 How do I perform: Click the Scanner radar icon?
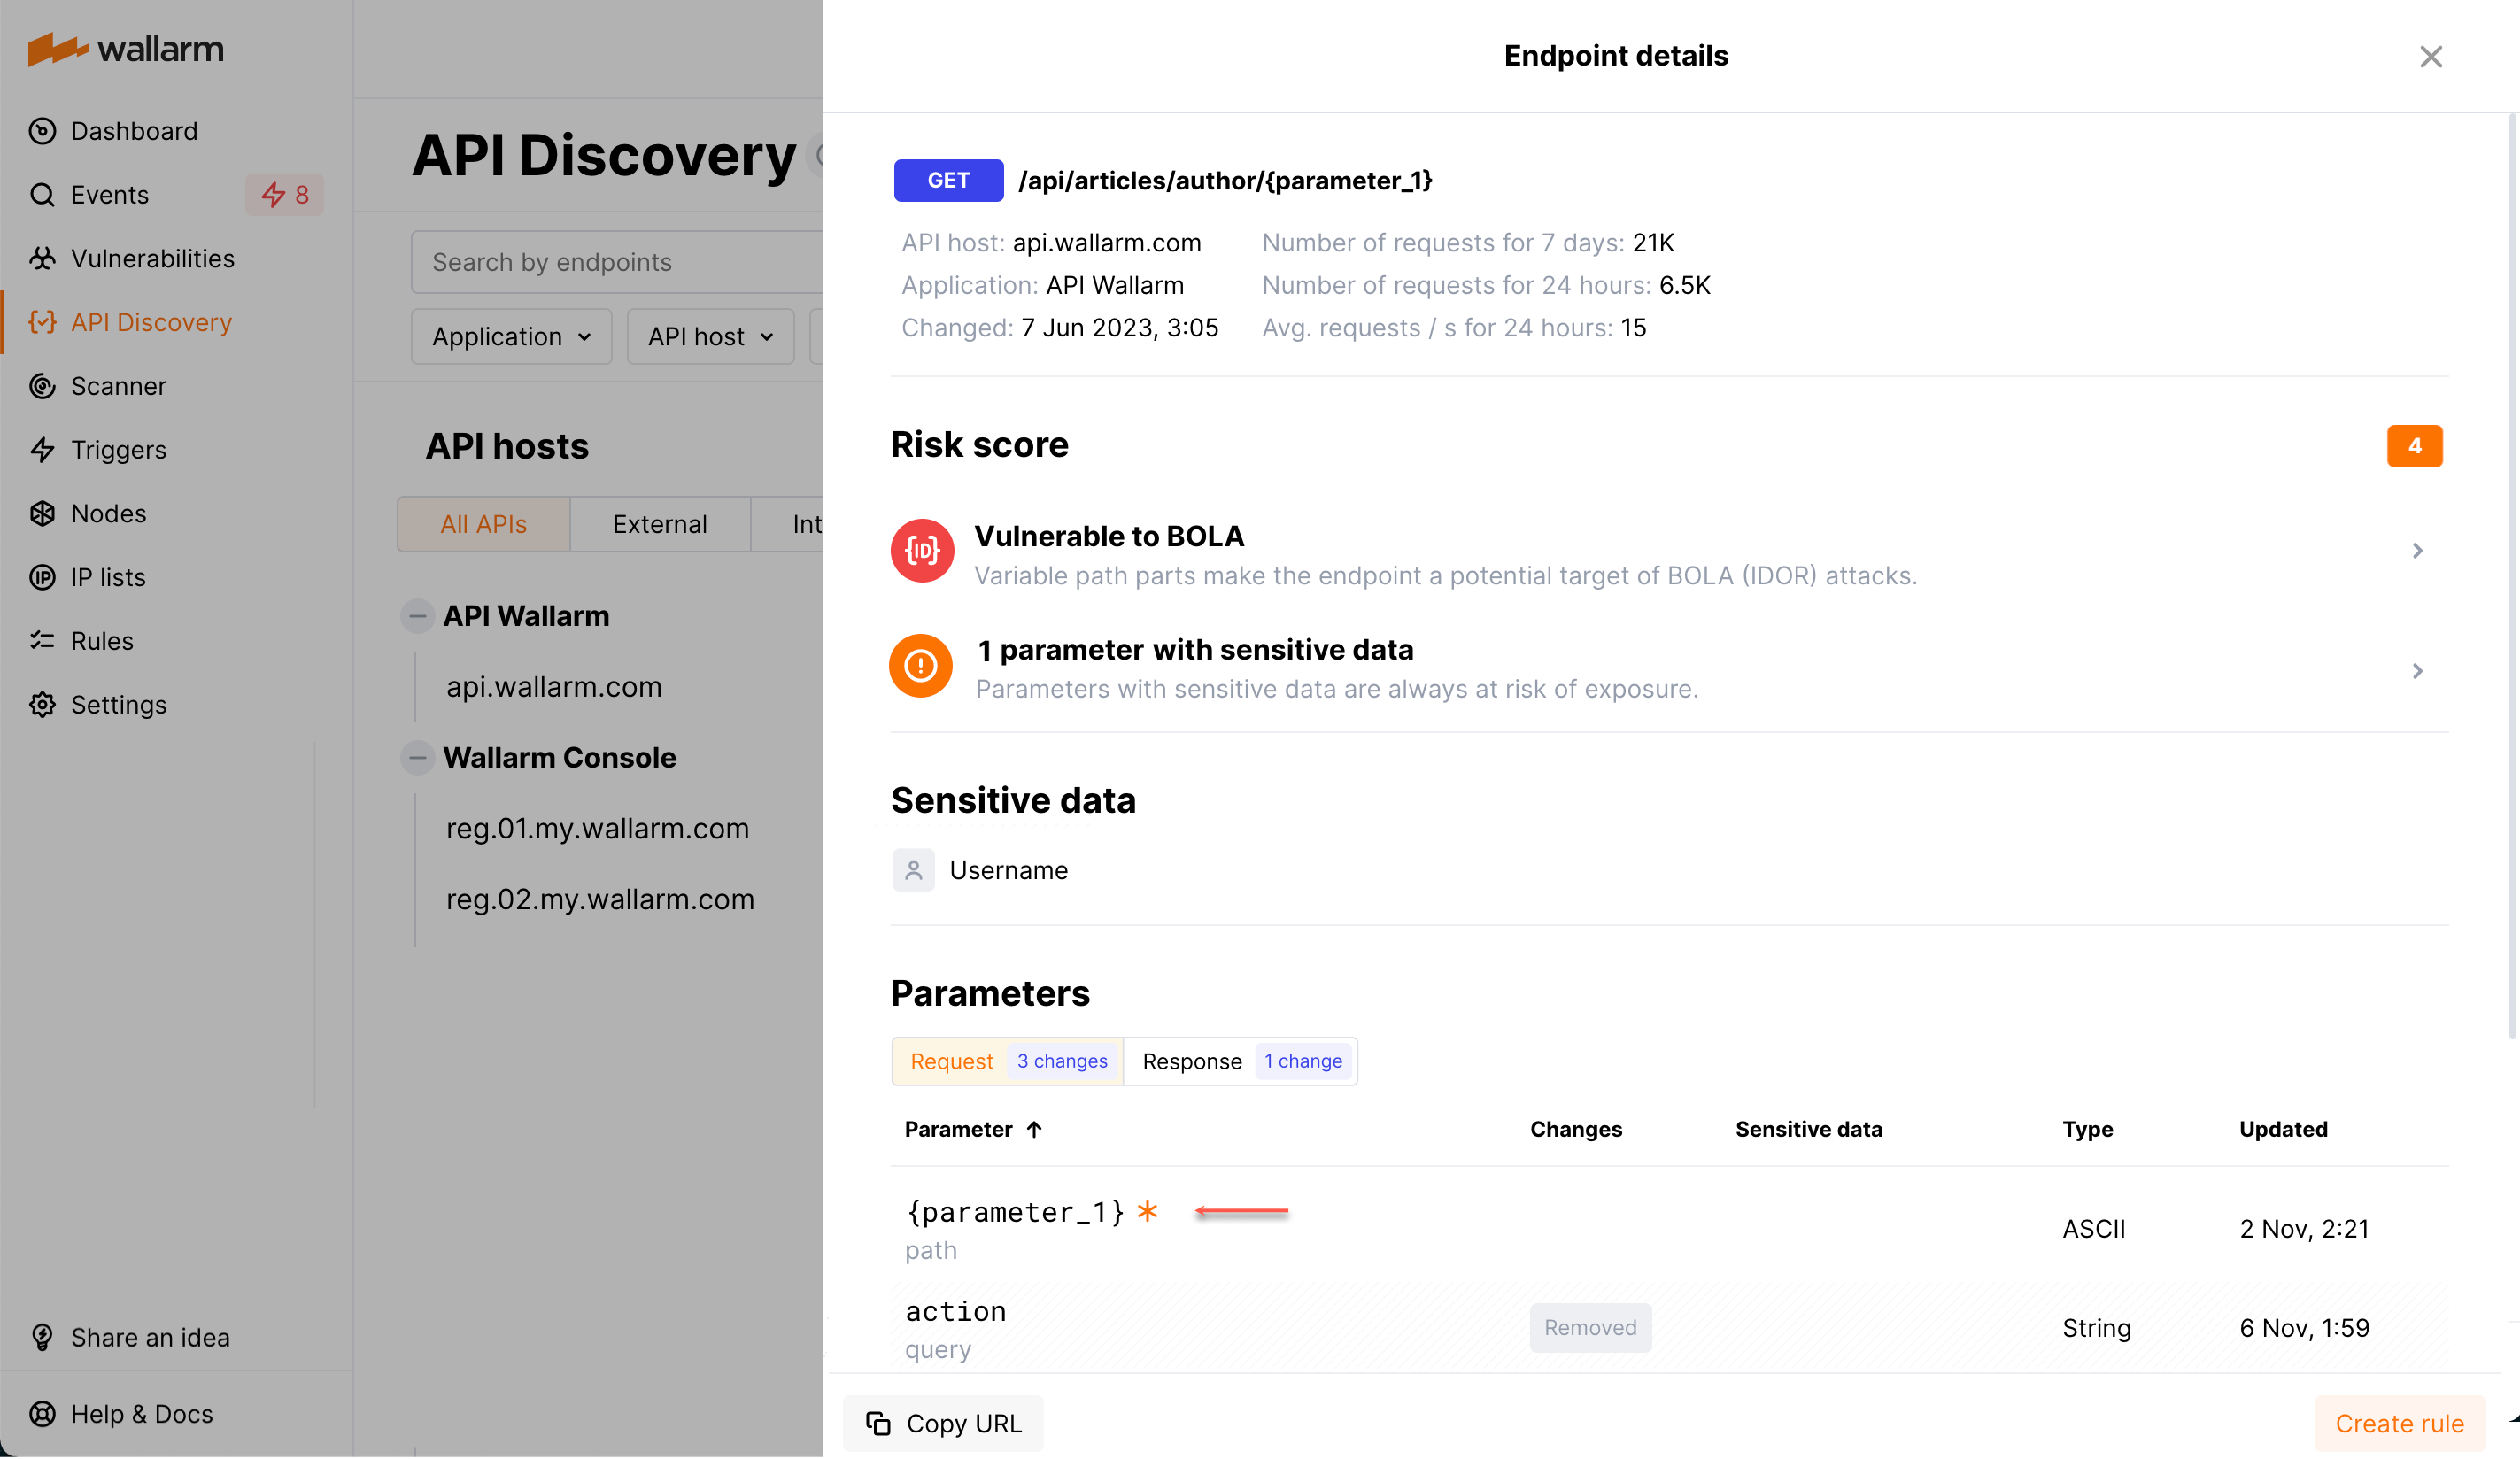click(42, 386)
